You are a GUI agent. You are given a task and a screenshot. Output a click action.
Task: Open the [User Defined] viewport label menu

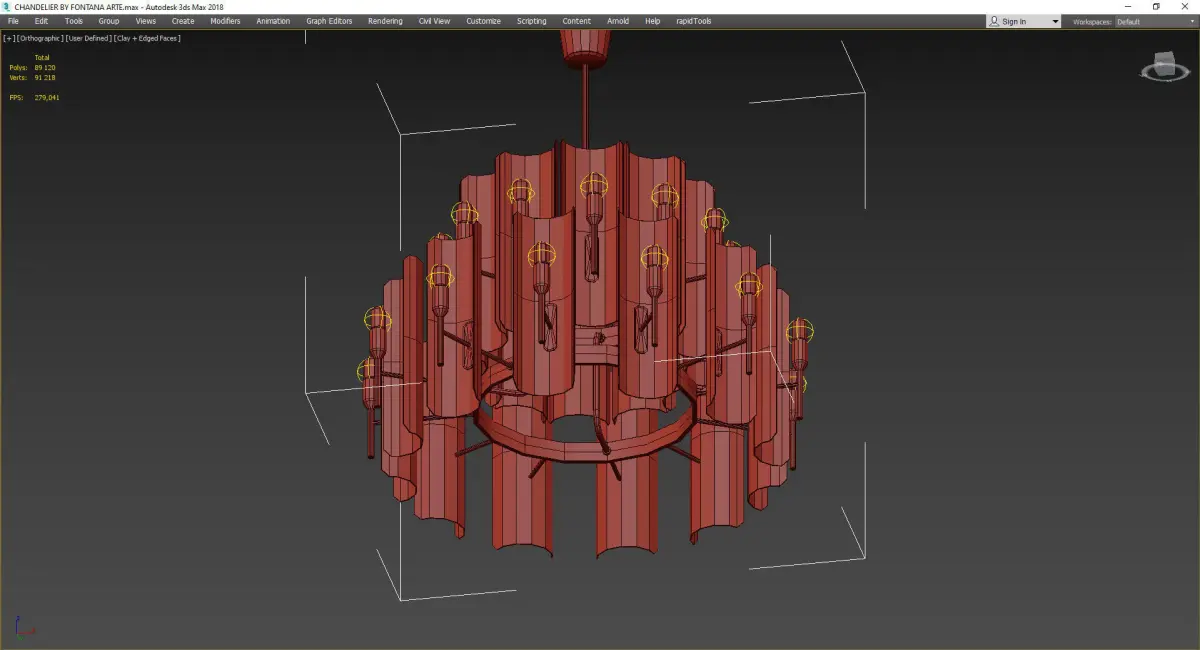pos(89,38)
